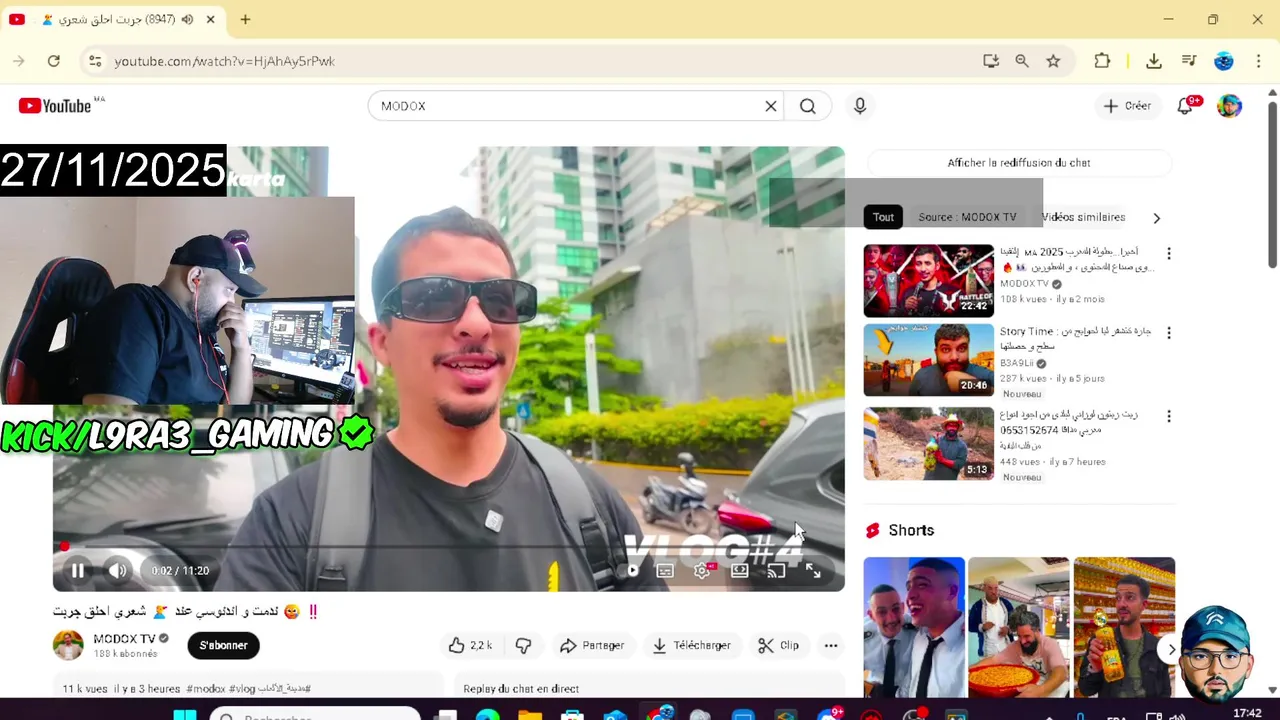Open a new browser tab

[x=245, y=19]
